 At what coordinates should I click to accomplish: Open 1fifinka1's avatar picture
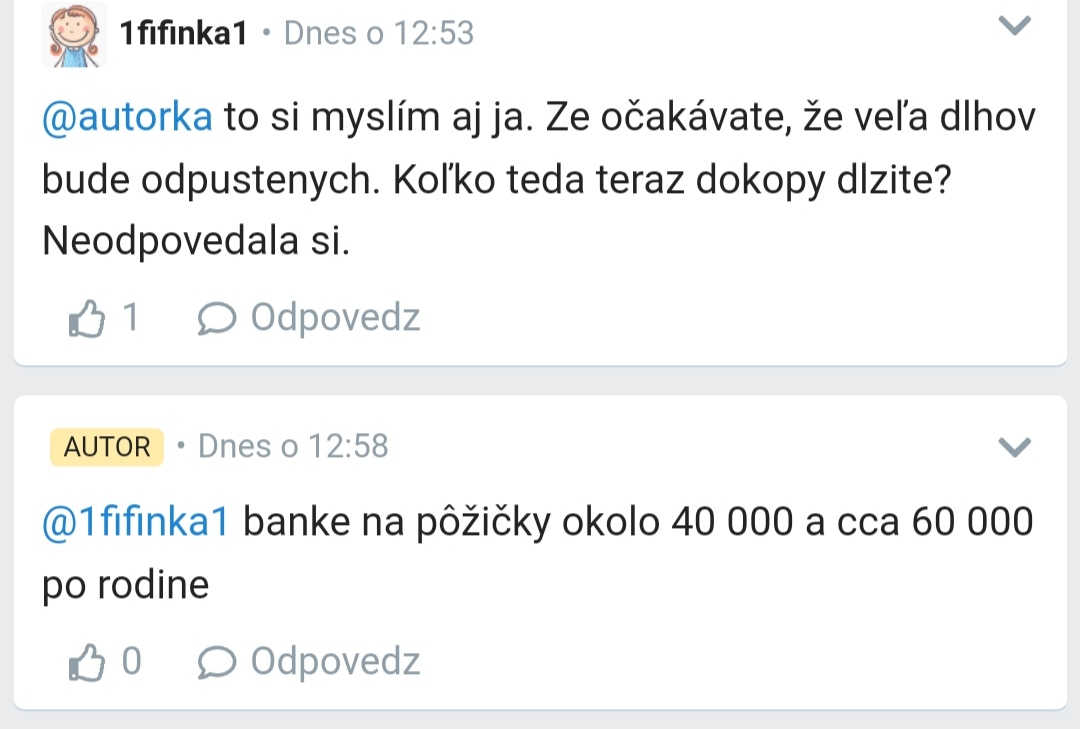click(x=74, y=35)
